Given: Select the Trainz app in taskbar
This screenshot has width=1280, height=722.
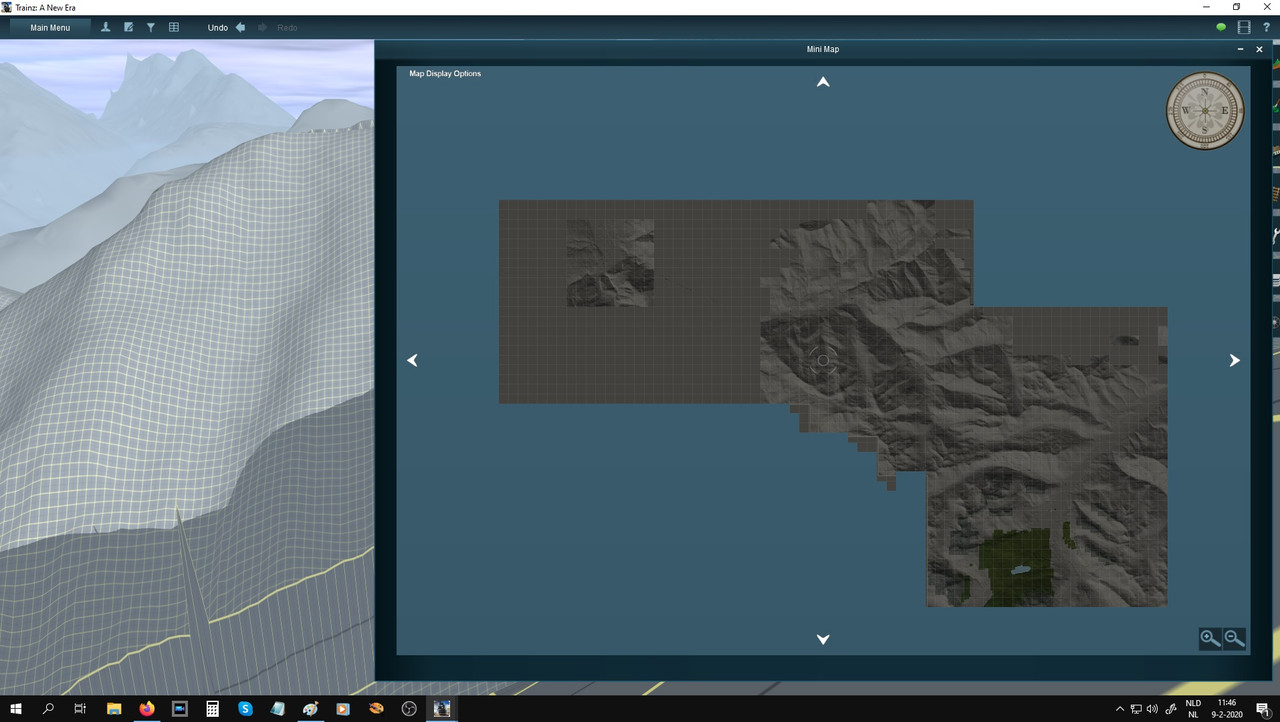Looking at the screenshot, I should coord(441,709).
